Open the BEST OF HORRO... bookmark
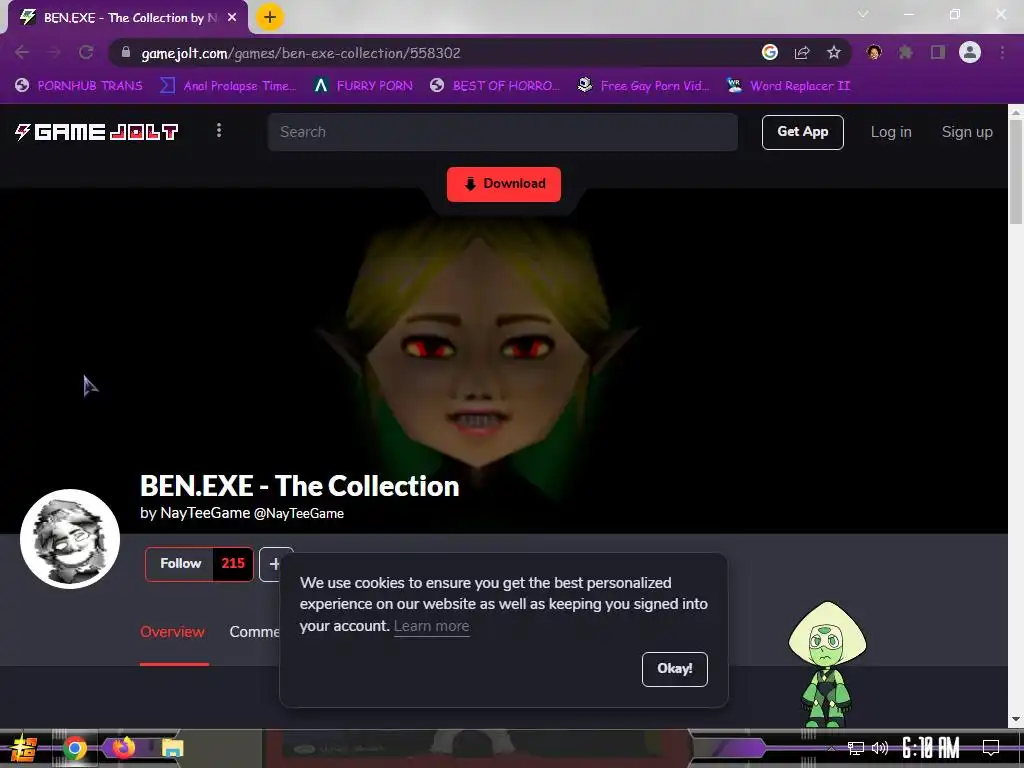Image resolution: width=1024 pixels, height=768 pixels. point(495,86)
